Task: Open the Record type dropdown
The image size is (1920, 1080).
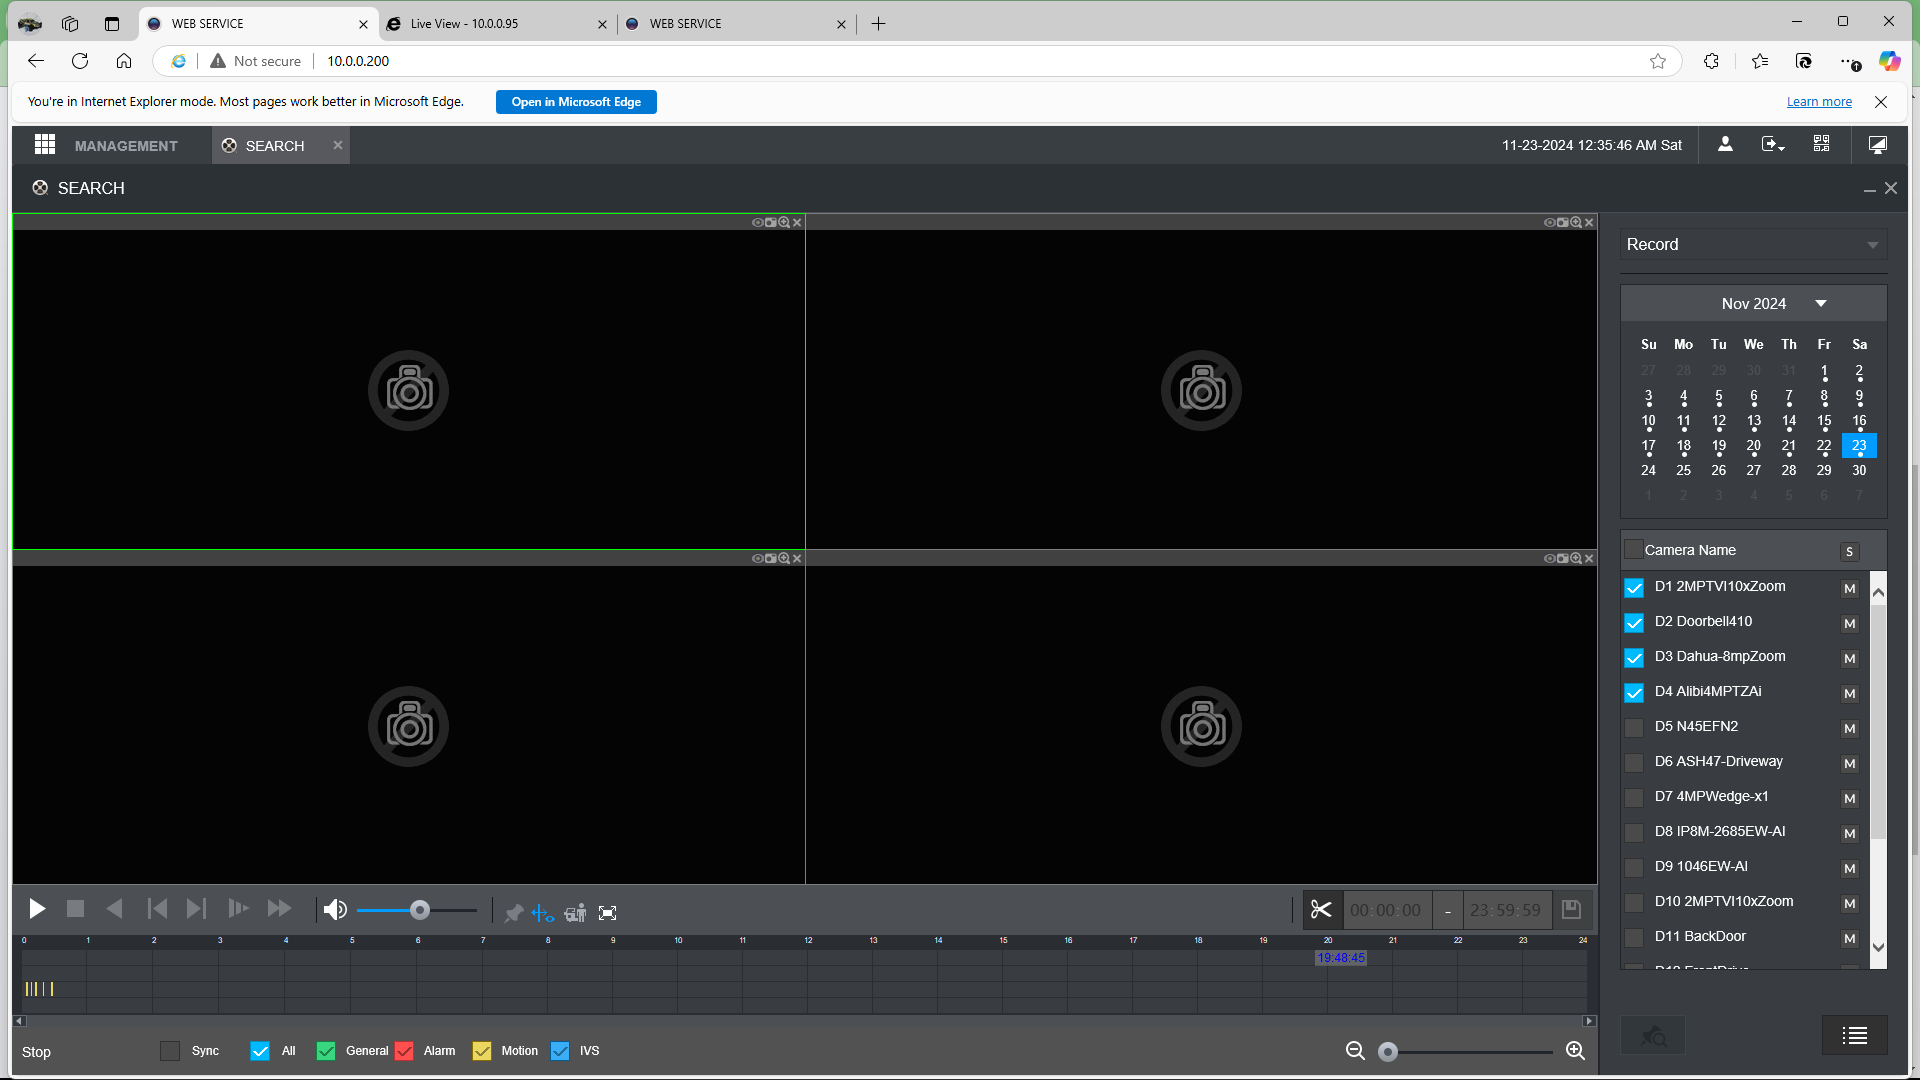Action: coord(1753,245)
